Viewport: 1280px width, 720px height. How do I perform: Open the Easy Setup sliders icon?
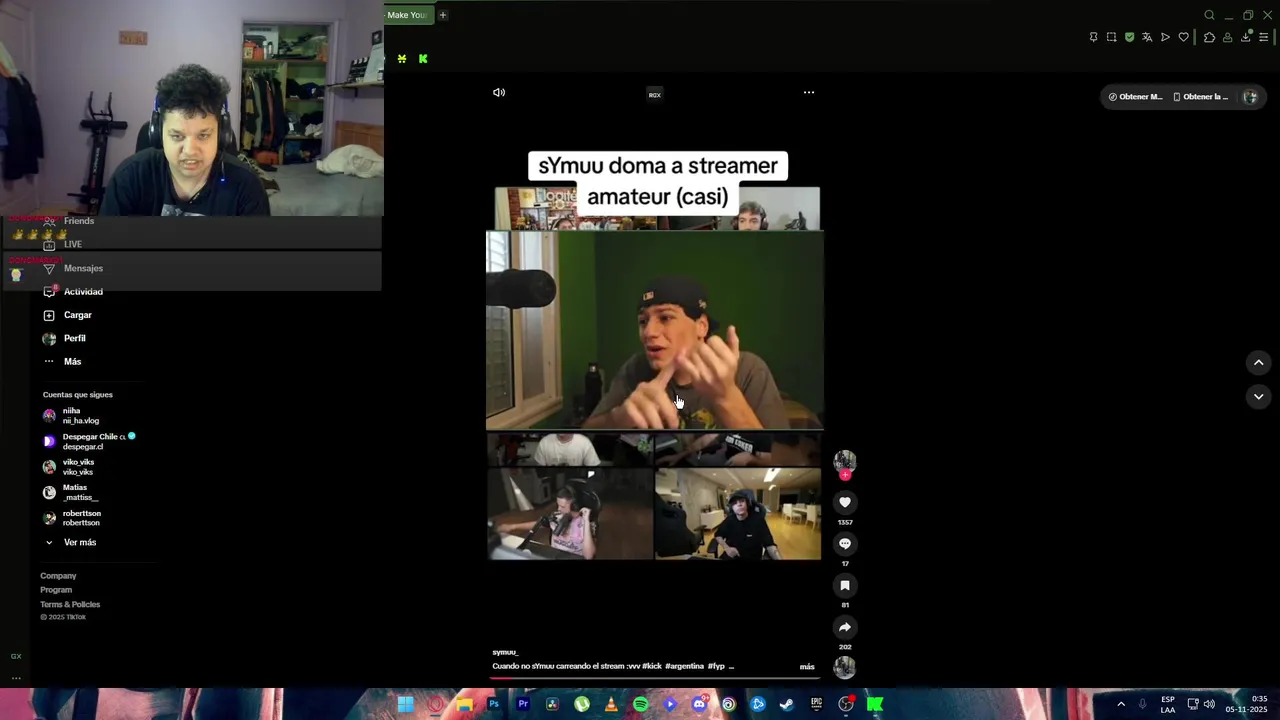pyautogui.click(x=1264, y=37)
